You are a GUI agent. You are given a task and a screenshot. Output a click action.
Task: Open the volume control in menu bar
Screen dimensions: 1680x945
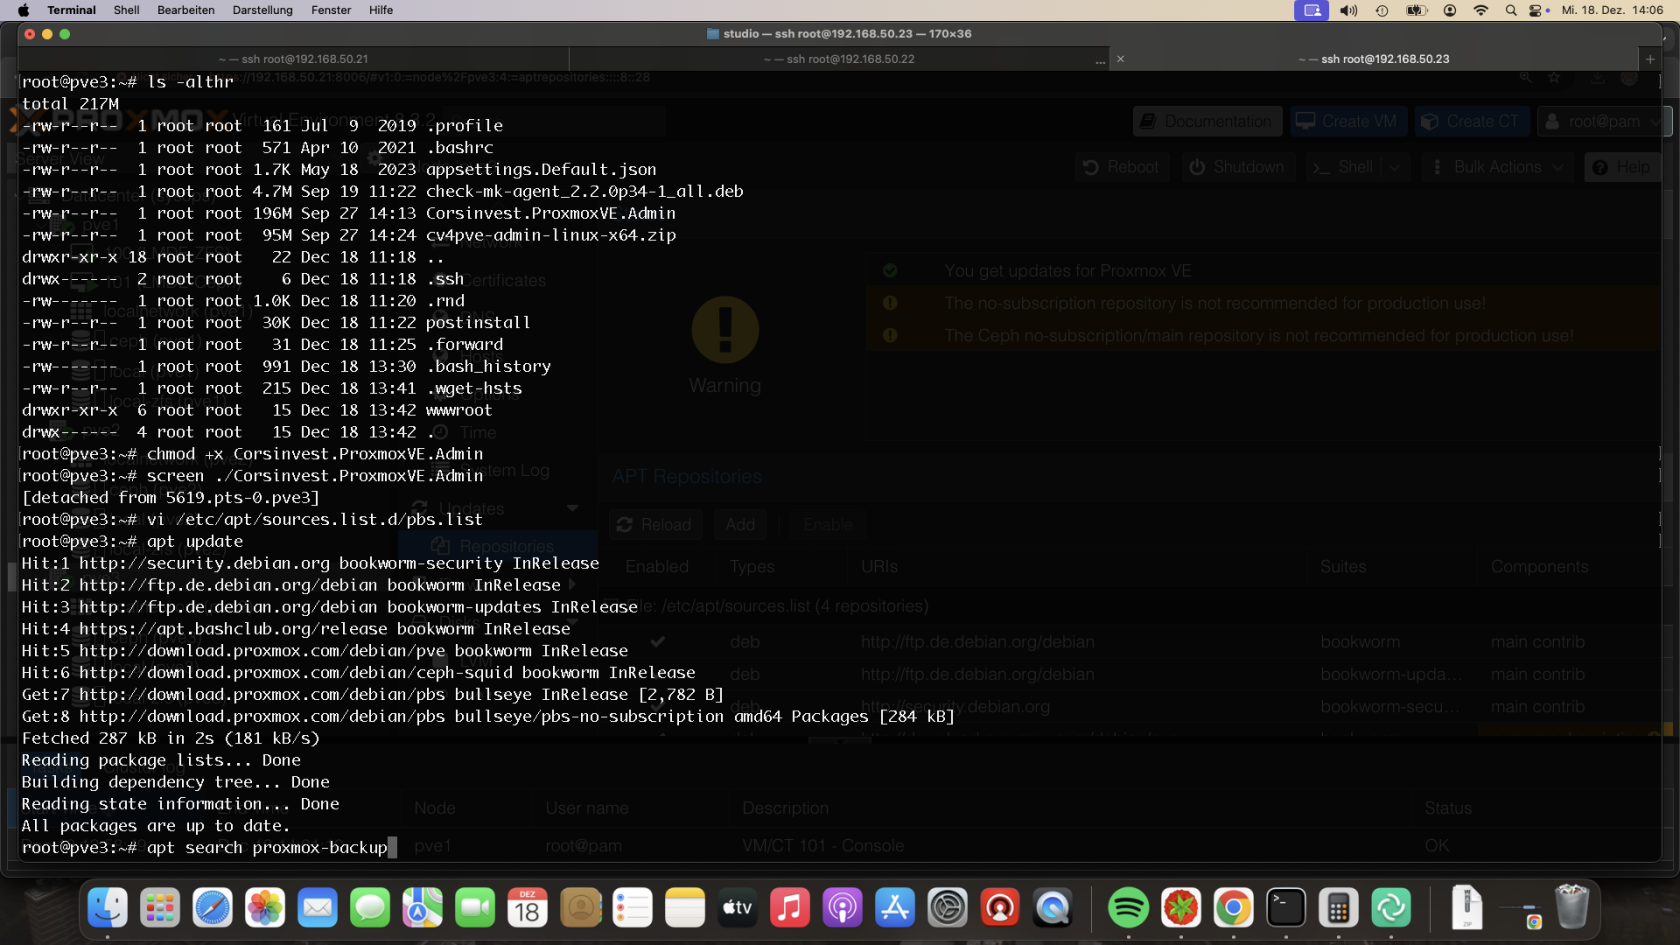point(1349,10)
